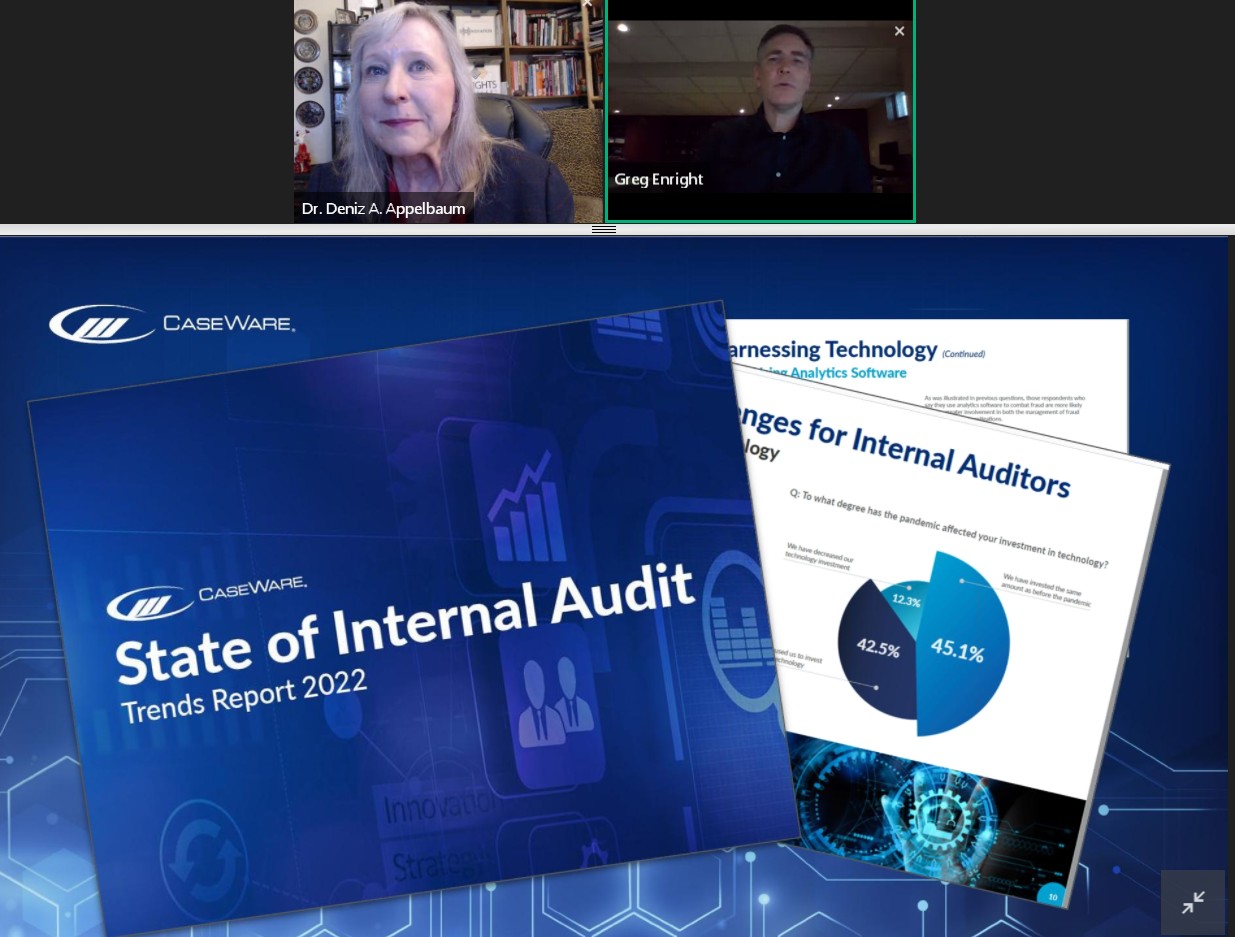1235x937 pixels.
Task: Select Dr. Deniz A. Appelbaum's video feed
Action: click(448, 111)
